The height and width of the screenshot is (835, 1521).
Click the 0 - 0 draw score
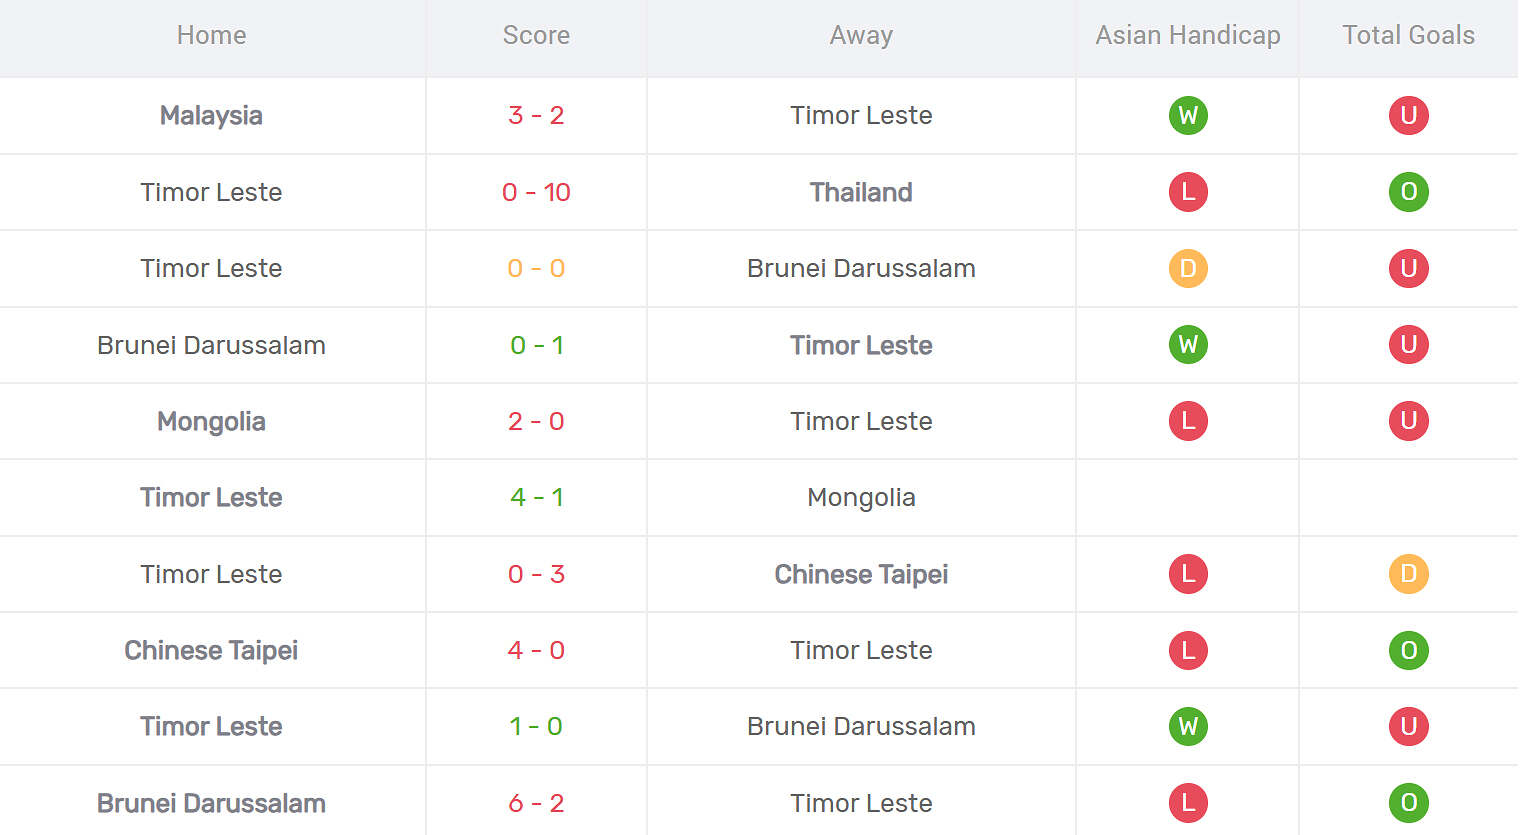536,268
